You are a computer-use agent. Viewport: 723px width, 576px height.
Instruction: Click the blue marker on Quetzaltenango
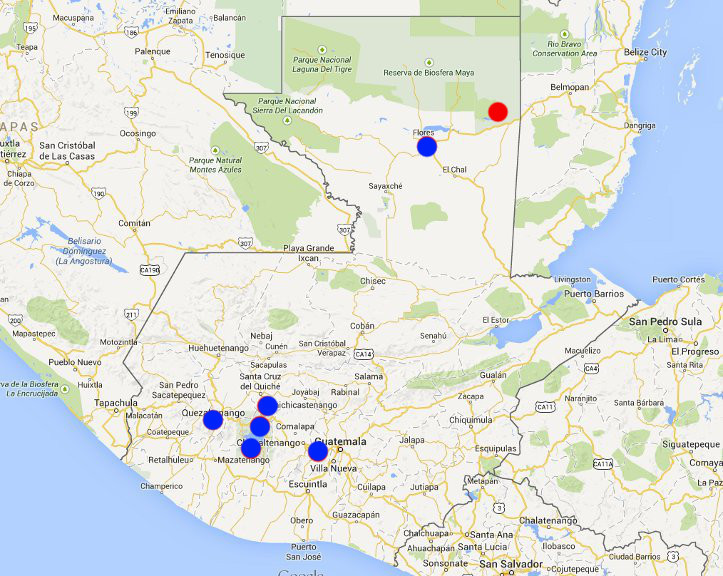pyautogui.click(x=213, y=420)
